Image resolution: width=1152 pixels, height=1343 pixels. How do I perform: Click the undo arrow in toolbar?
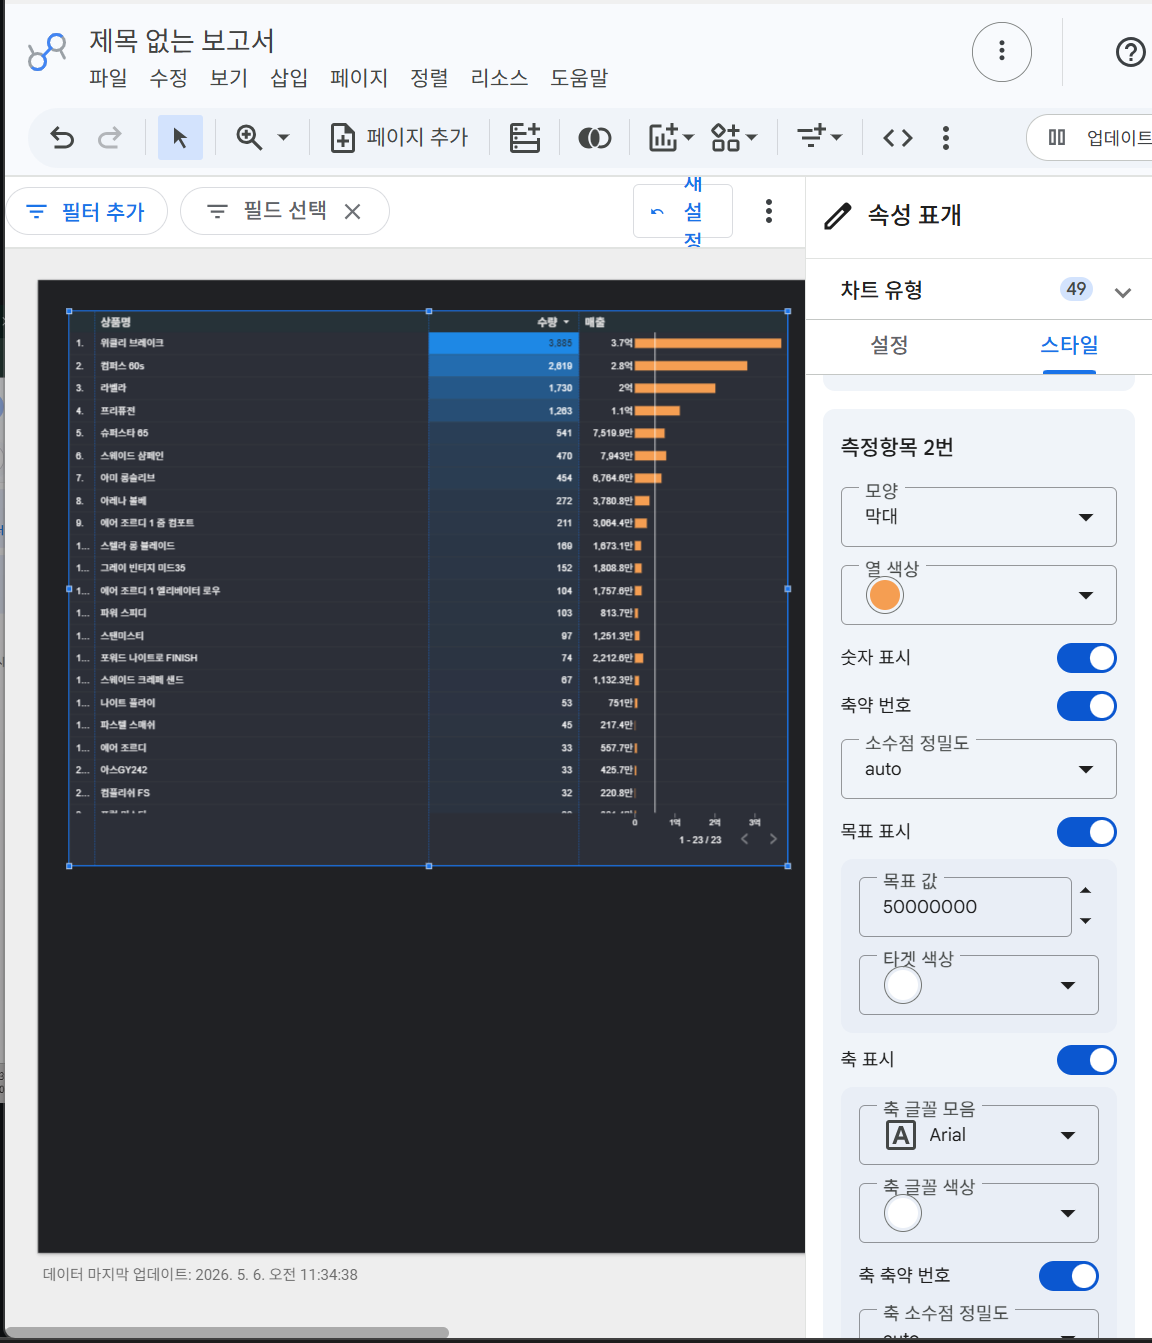pos(62,138)
